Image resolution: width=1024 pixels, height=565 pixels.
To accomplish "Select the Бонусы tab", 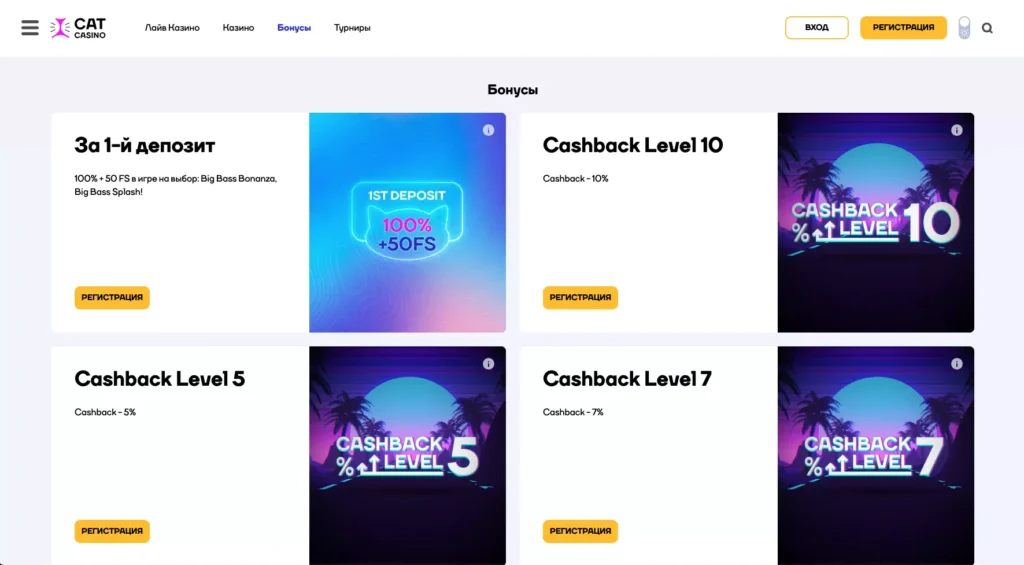I will point(294,27).
